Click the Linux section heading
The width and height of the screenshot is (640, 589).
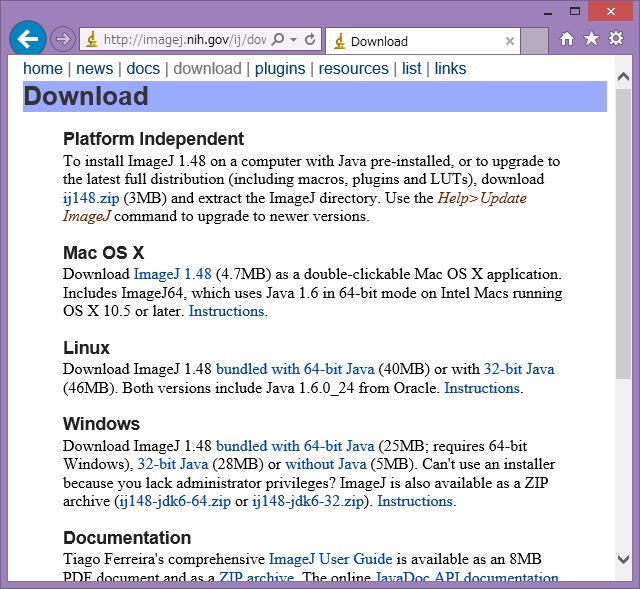(87, 348)
